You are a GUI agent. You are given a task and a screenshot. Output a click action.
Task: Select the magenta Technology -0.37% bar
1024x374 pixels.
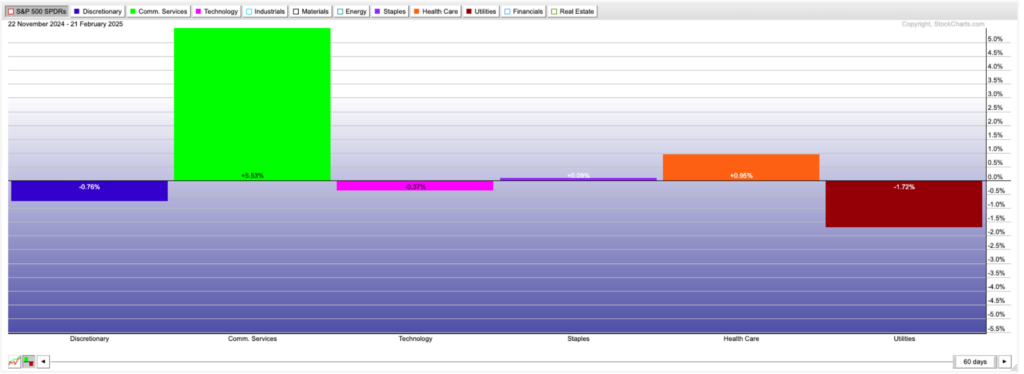click(x=415, y=185)
